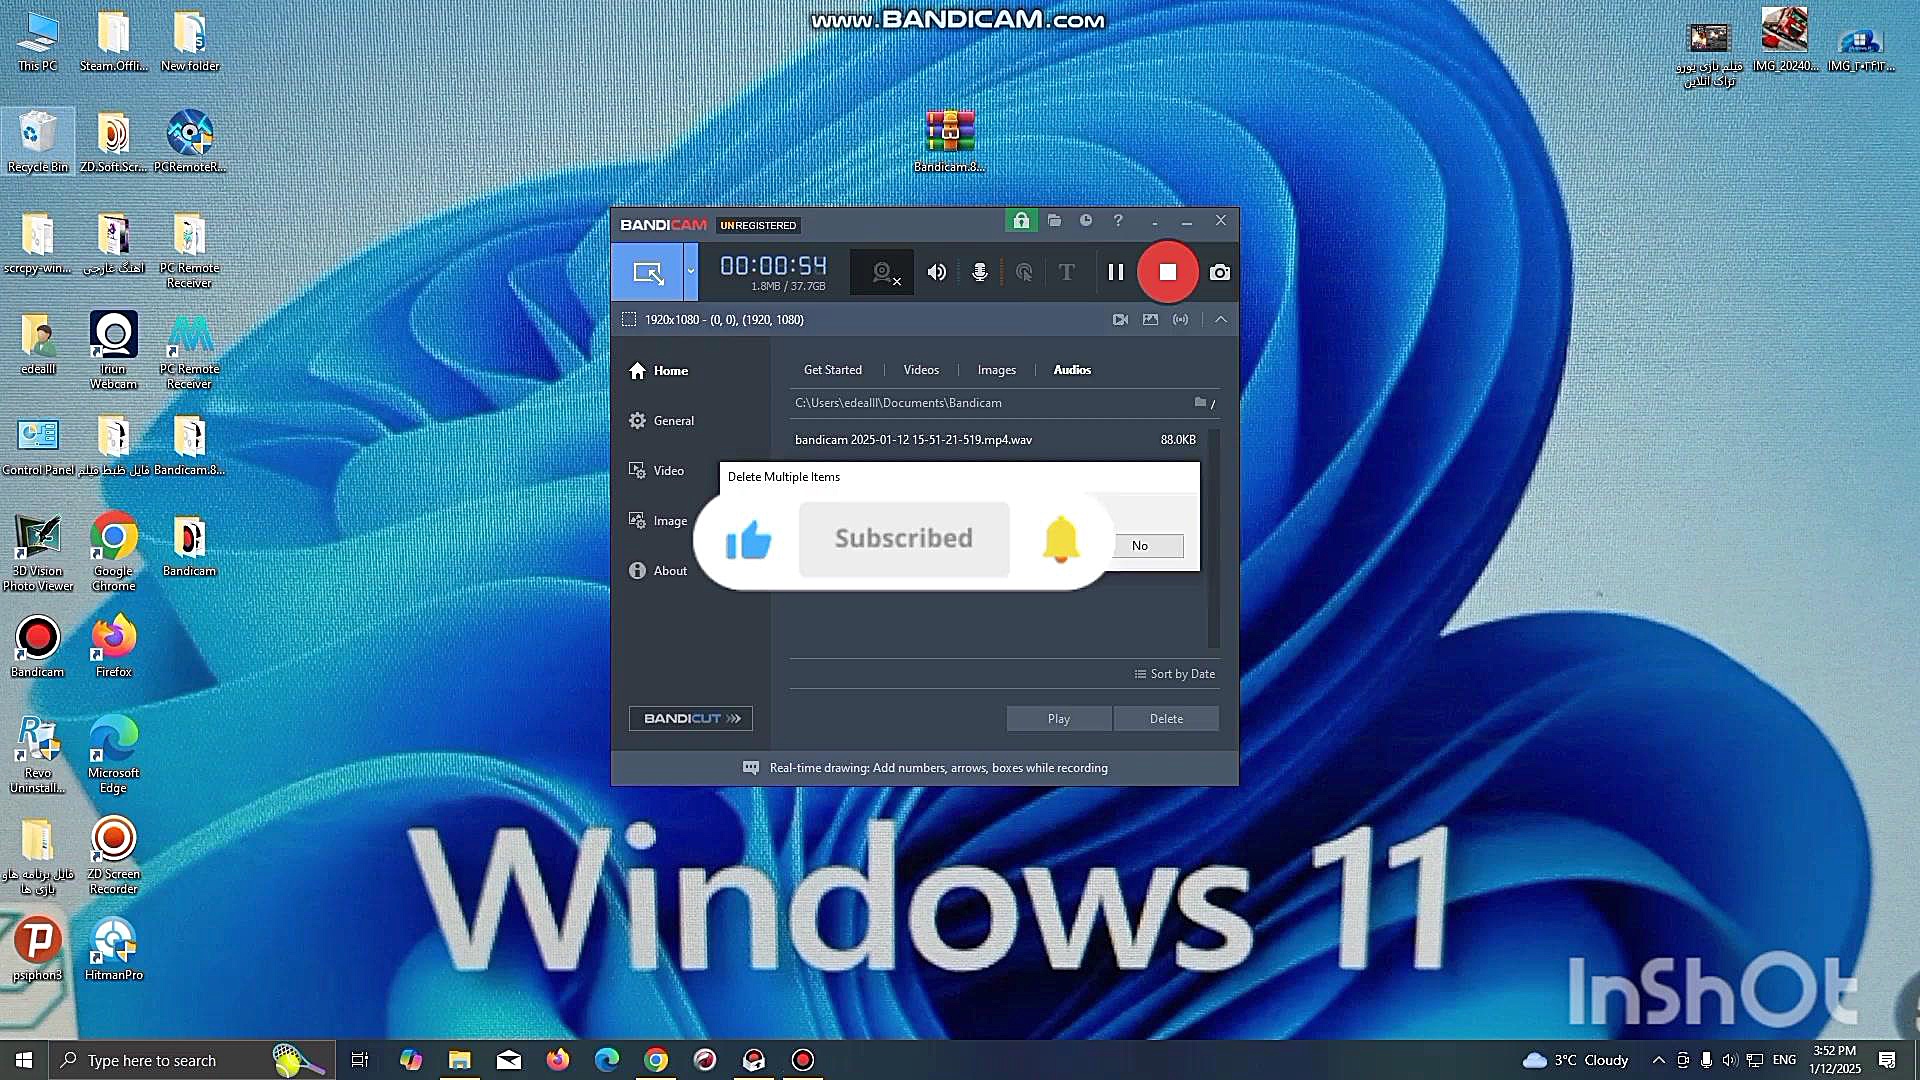1920x1080 pixels.
Task: Take a screenshot with the camera icon
Action: point(1220,272)
